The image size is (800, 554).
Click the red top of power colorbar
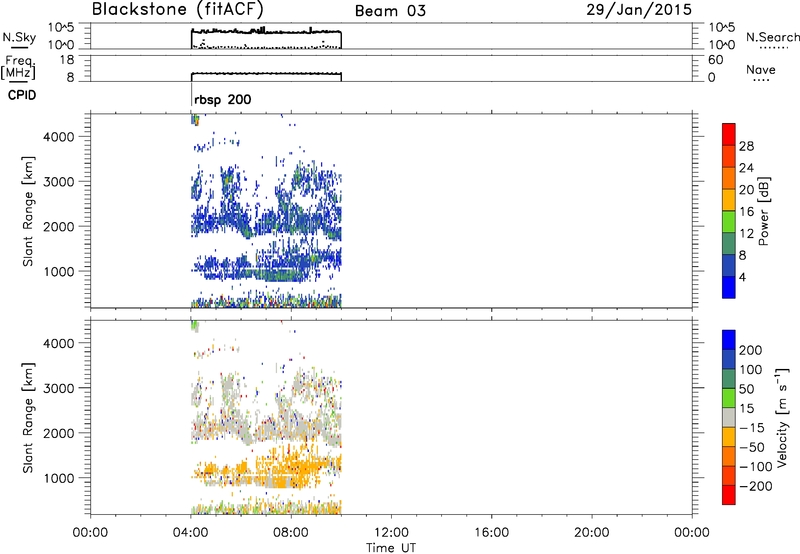tap(729, 134)
